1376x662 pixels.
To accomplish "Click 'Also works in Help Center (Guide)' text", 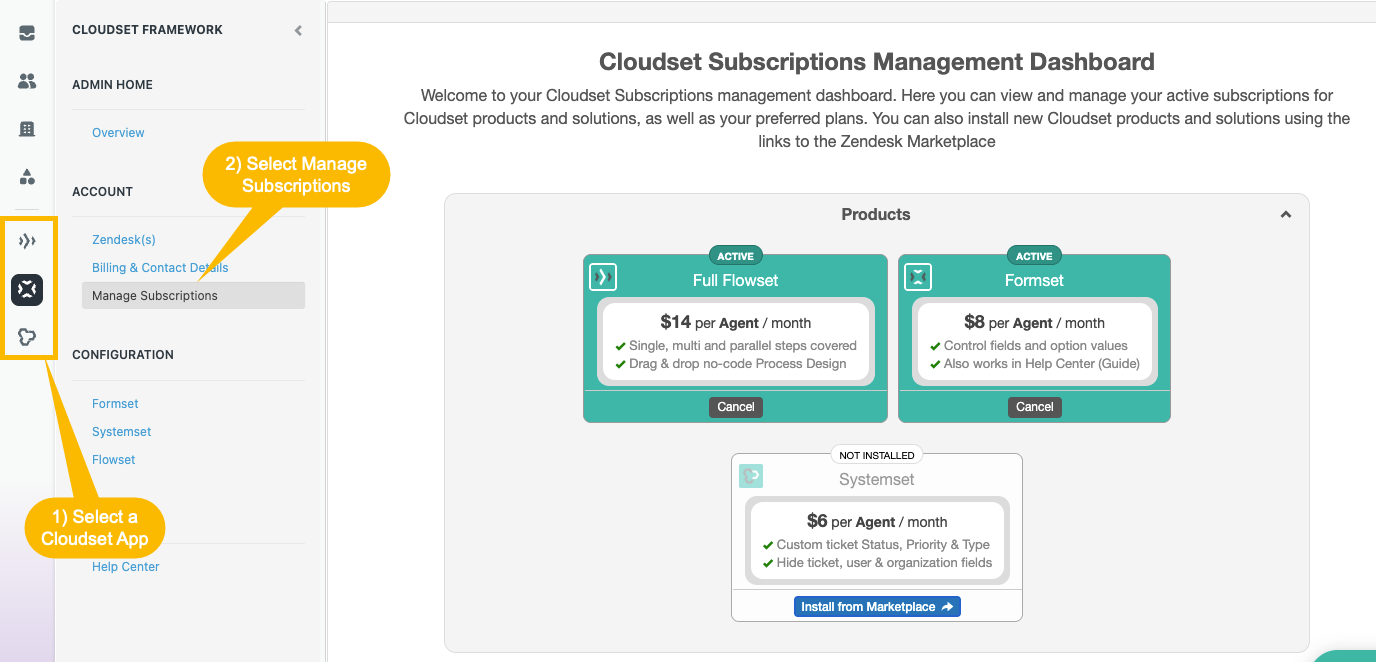I will coord(1042,364).
